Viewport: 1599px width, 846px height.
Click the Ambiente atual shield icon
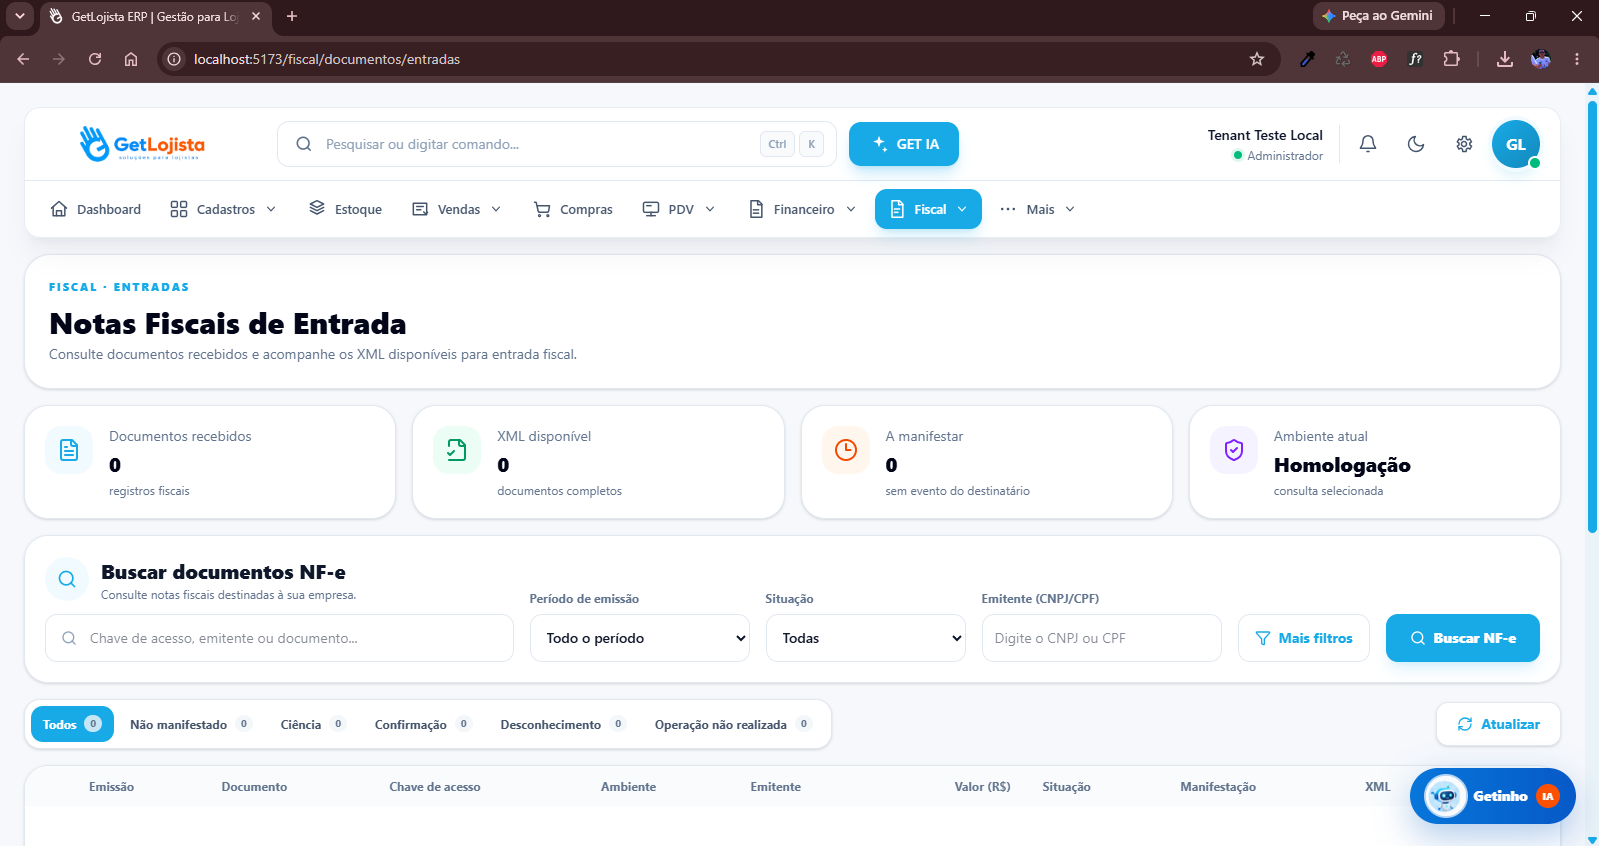pos(1234,450)
